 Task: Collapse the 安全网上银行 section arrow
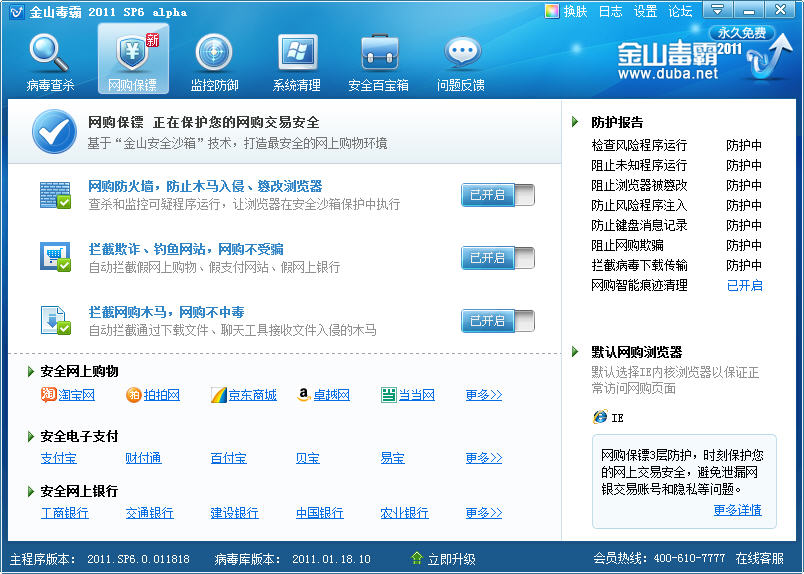pyautogui.click(x=31, y=491)
